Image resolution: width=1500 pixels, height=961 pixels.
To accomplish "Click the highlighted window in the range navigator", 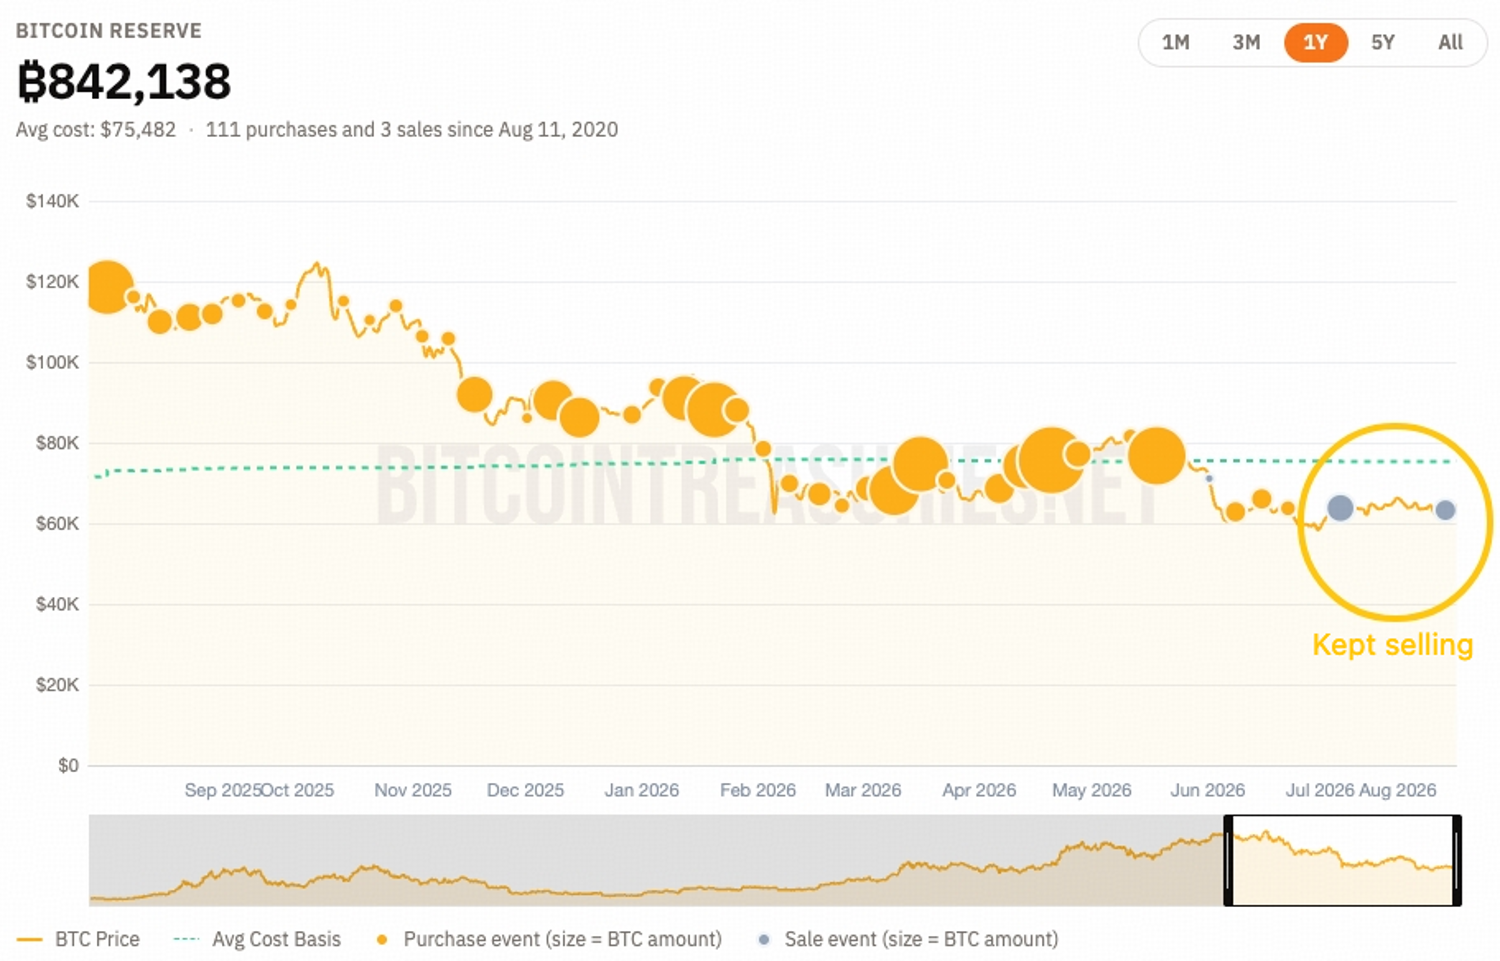I will [x=1343, y=861].
